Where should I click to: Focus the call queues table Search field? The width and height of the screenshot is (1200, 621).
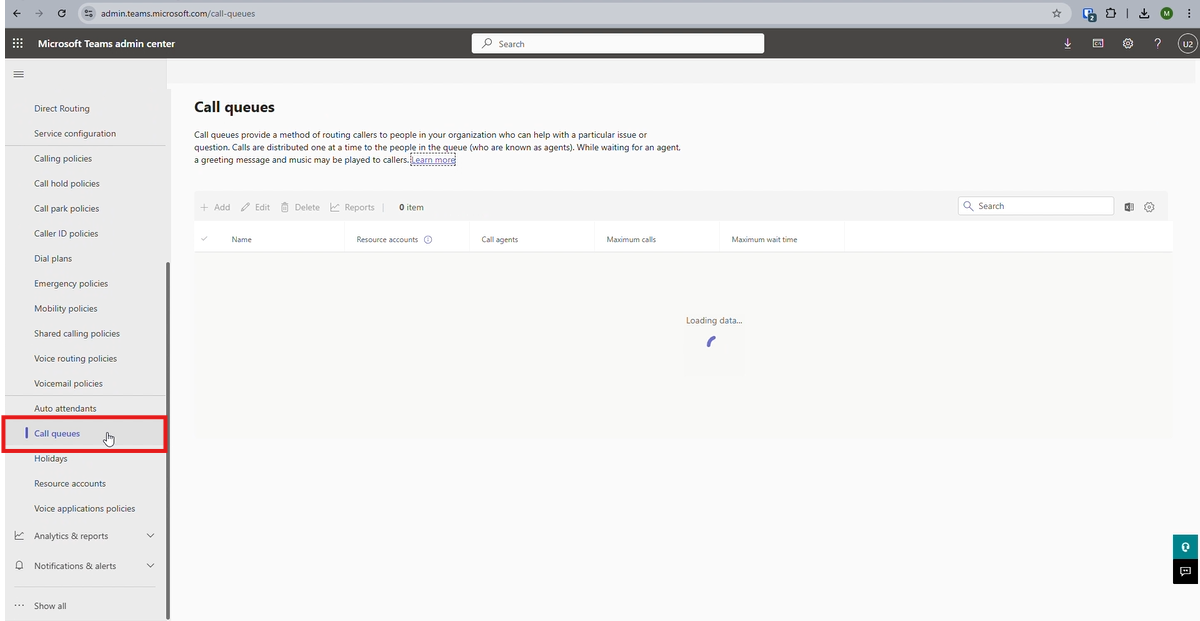(x=1036, y=206)
